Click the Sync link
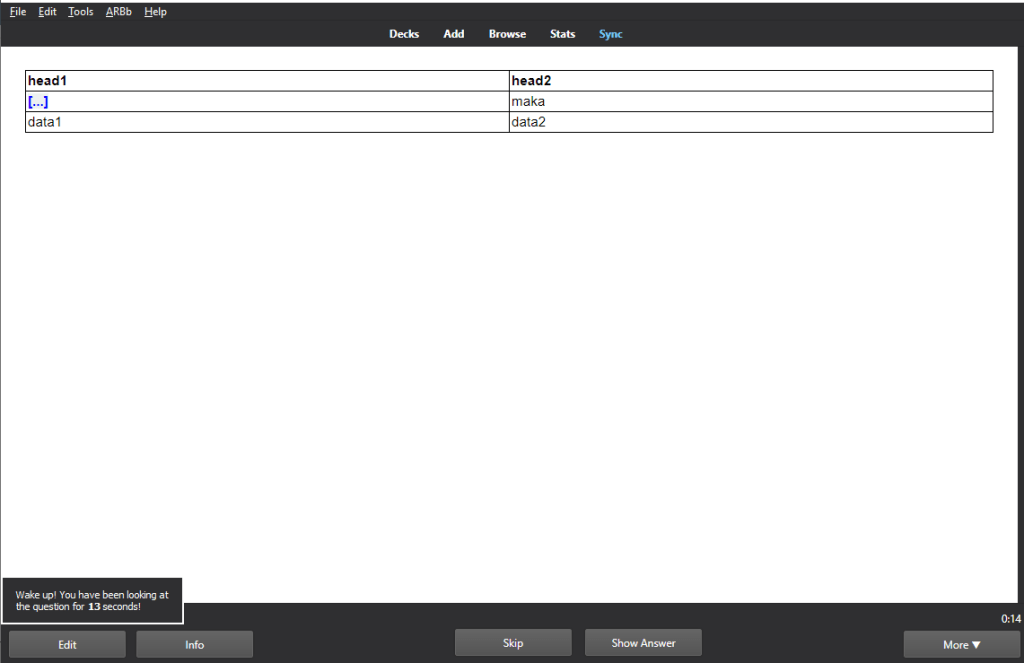 tap(610, 34)
